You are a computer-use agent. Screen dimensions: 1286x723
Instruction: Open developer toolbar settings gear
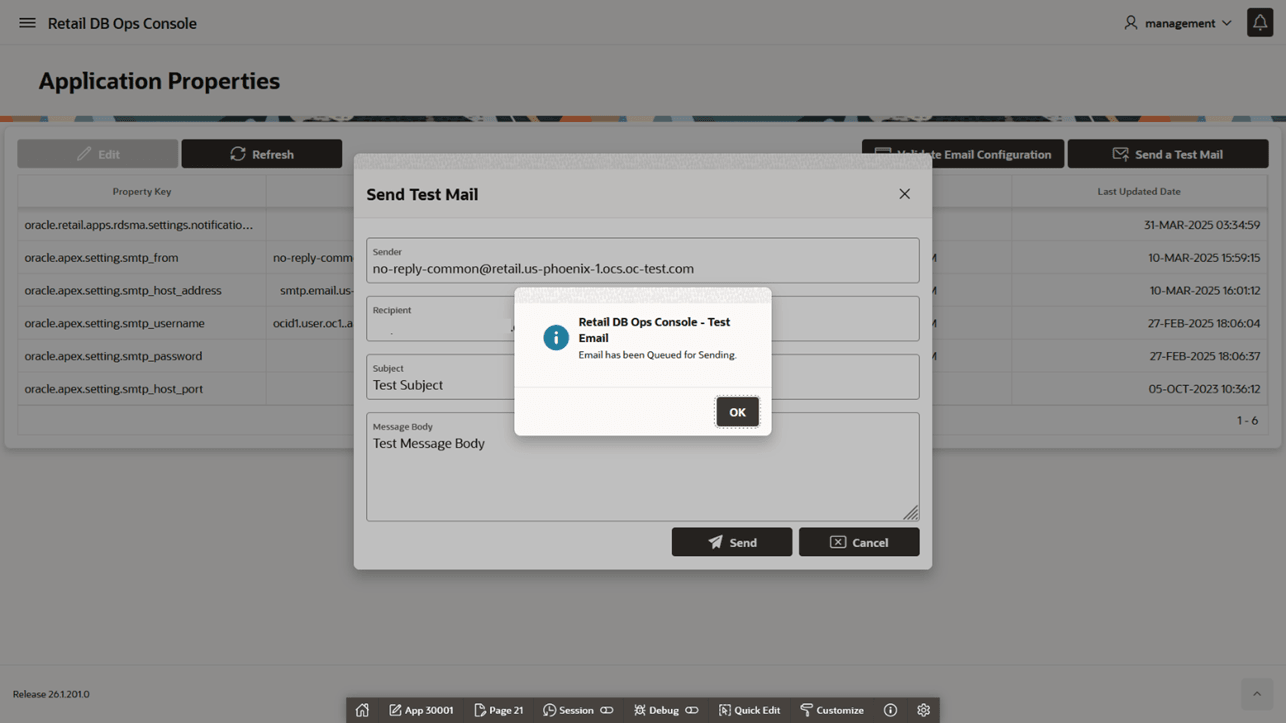(923, 710)
